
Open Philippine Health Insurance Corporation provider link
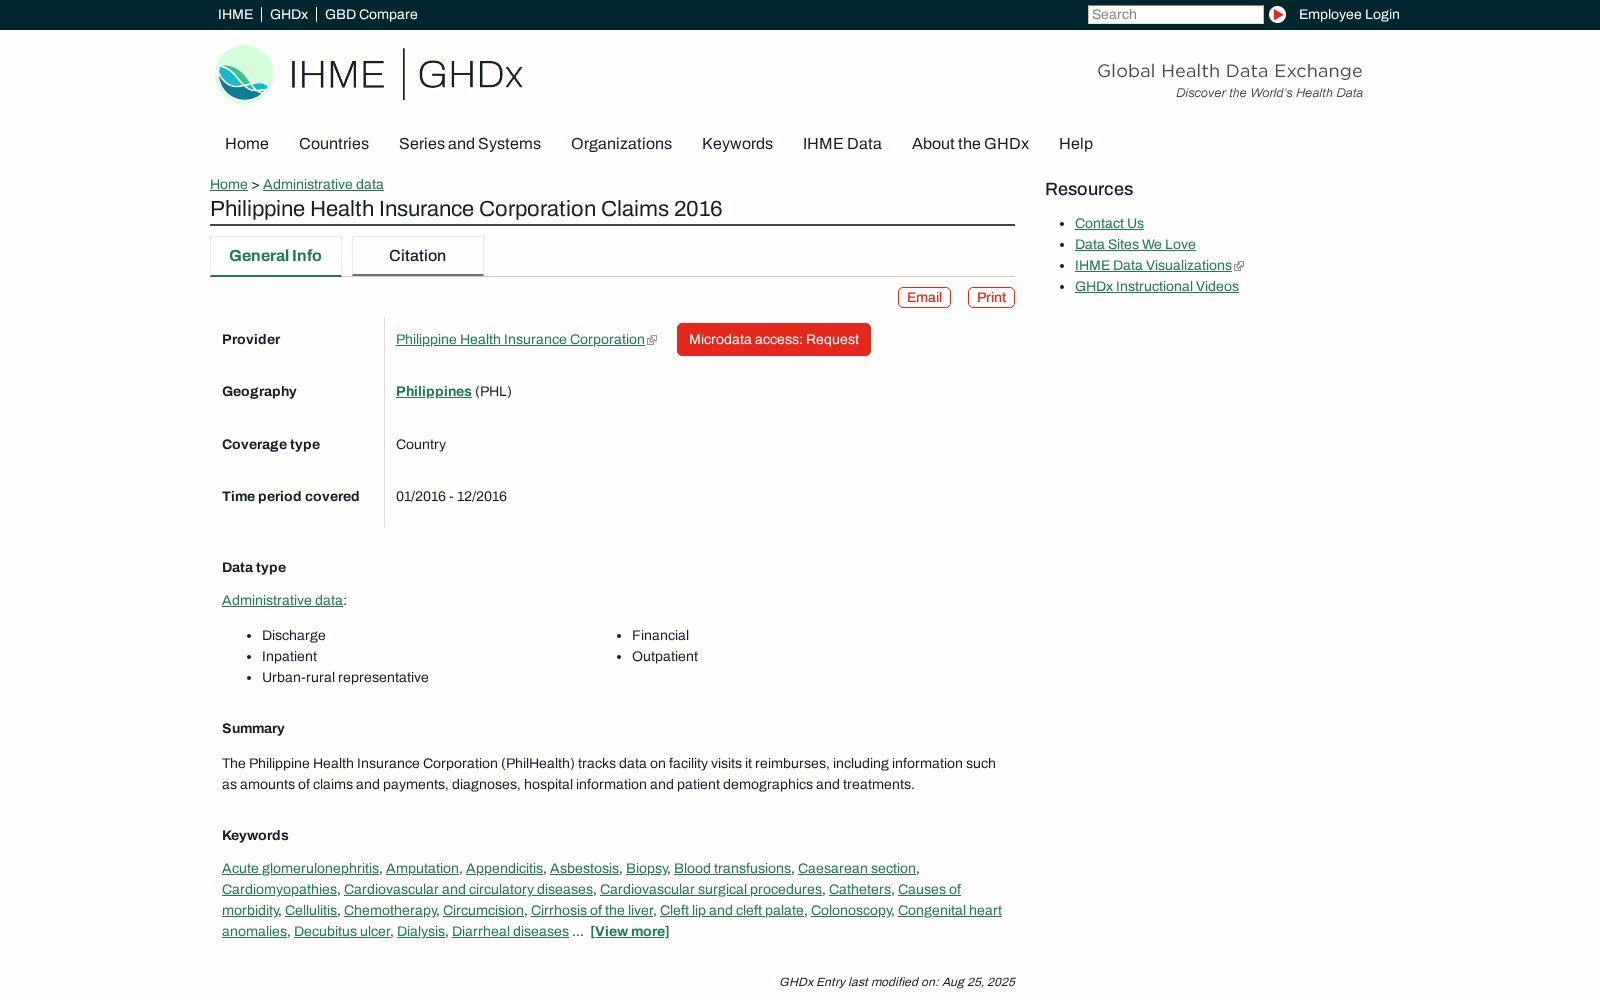(520, 340)
